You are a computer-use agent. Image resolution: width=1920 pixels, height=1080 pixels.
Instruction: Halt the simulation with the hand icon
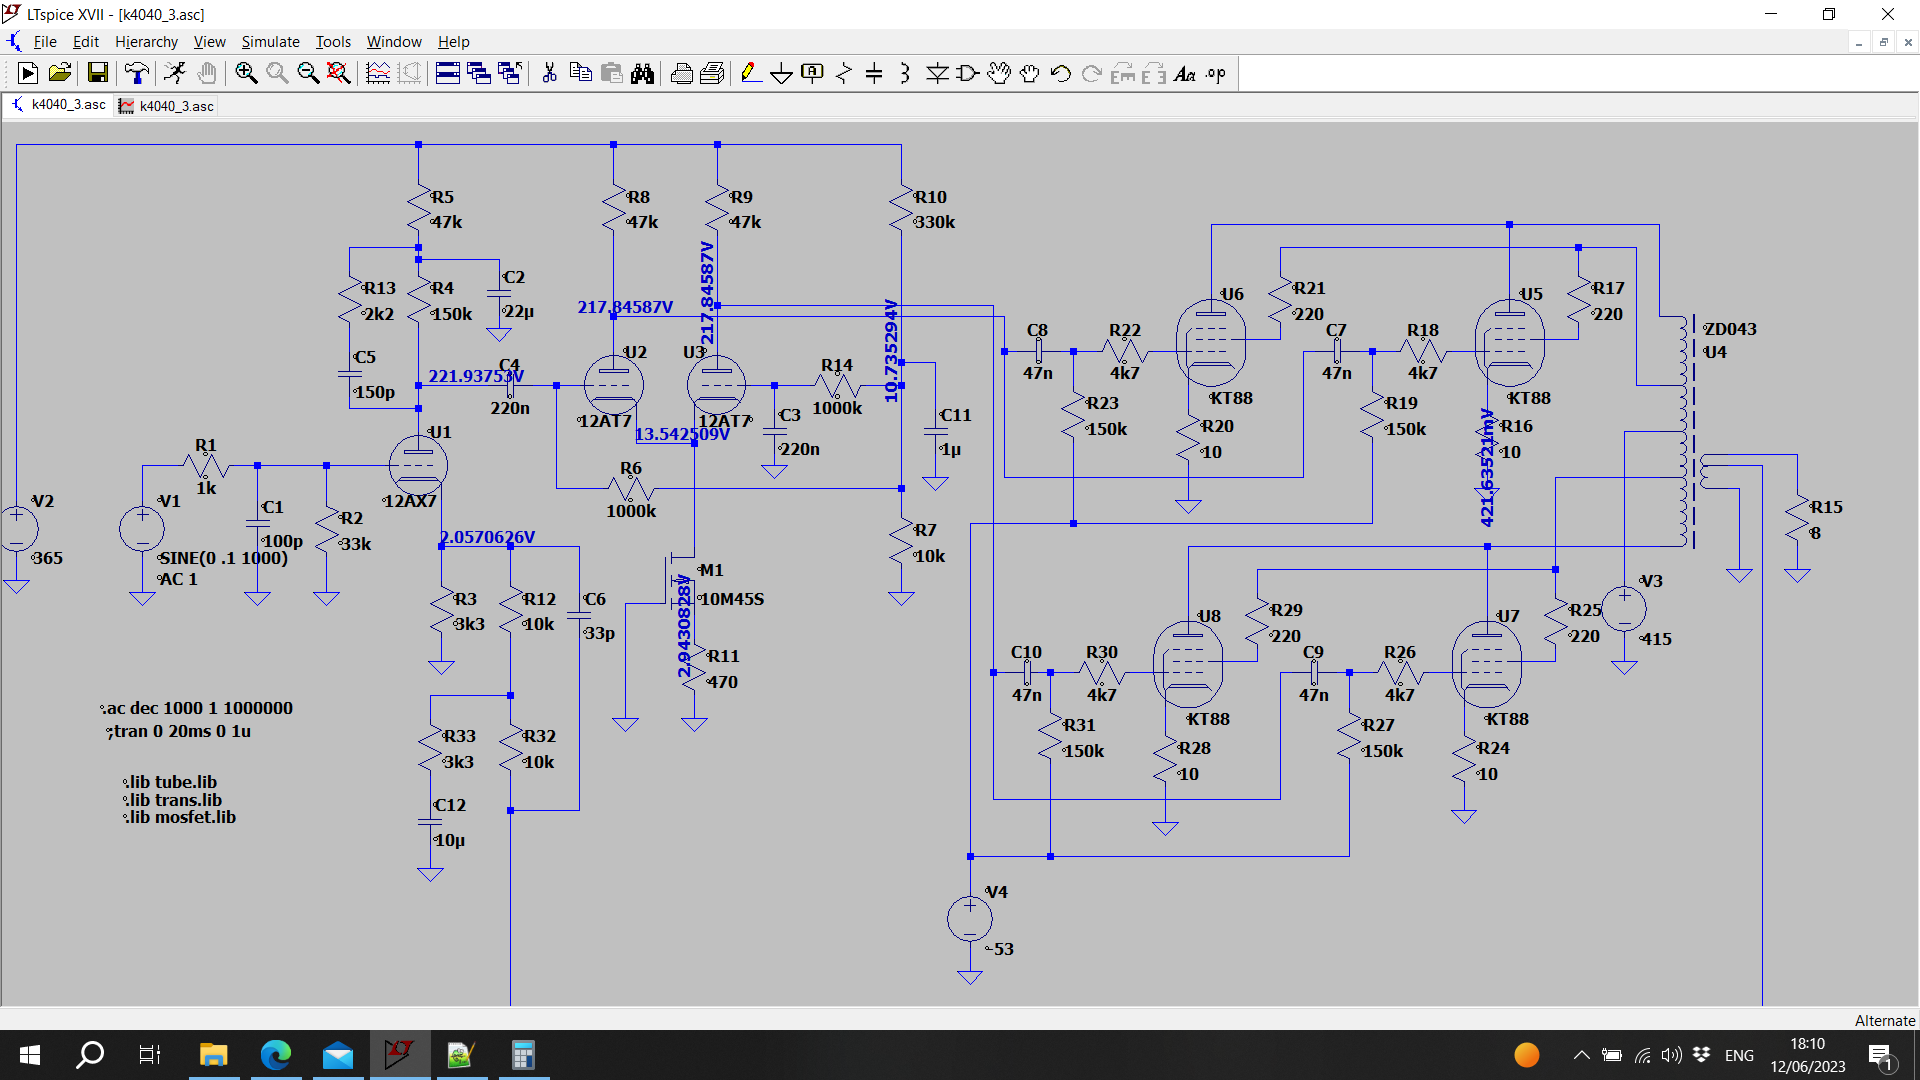pos(207,73)
